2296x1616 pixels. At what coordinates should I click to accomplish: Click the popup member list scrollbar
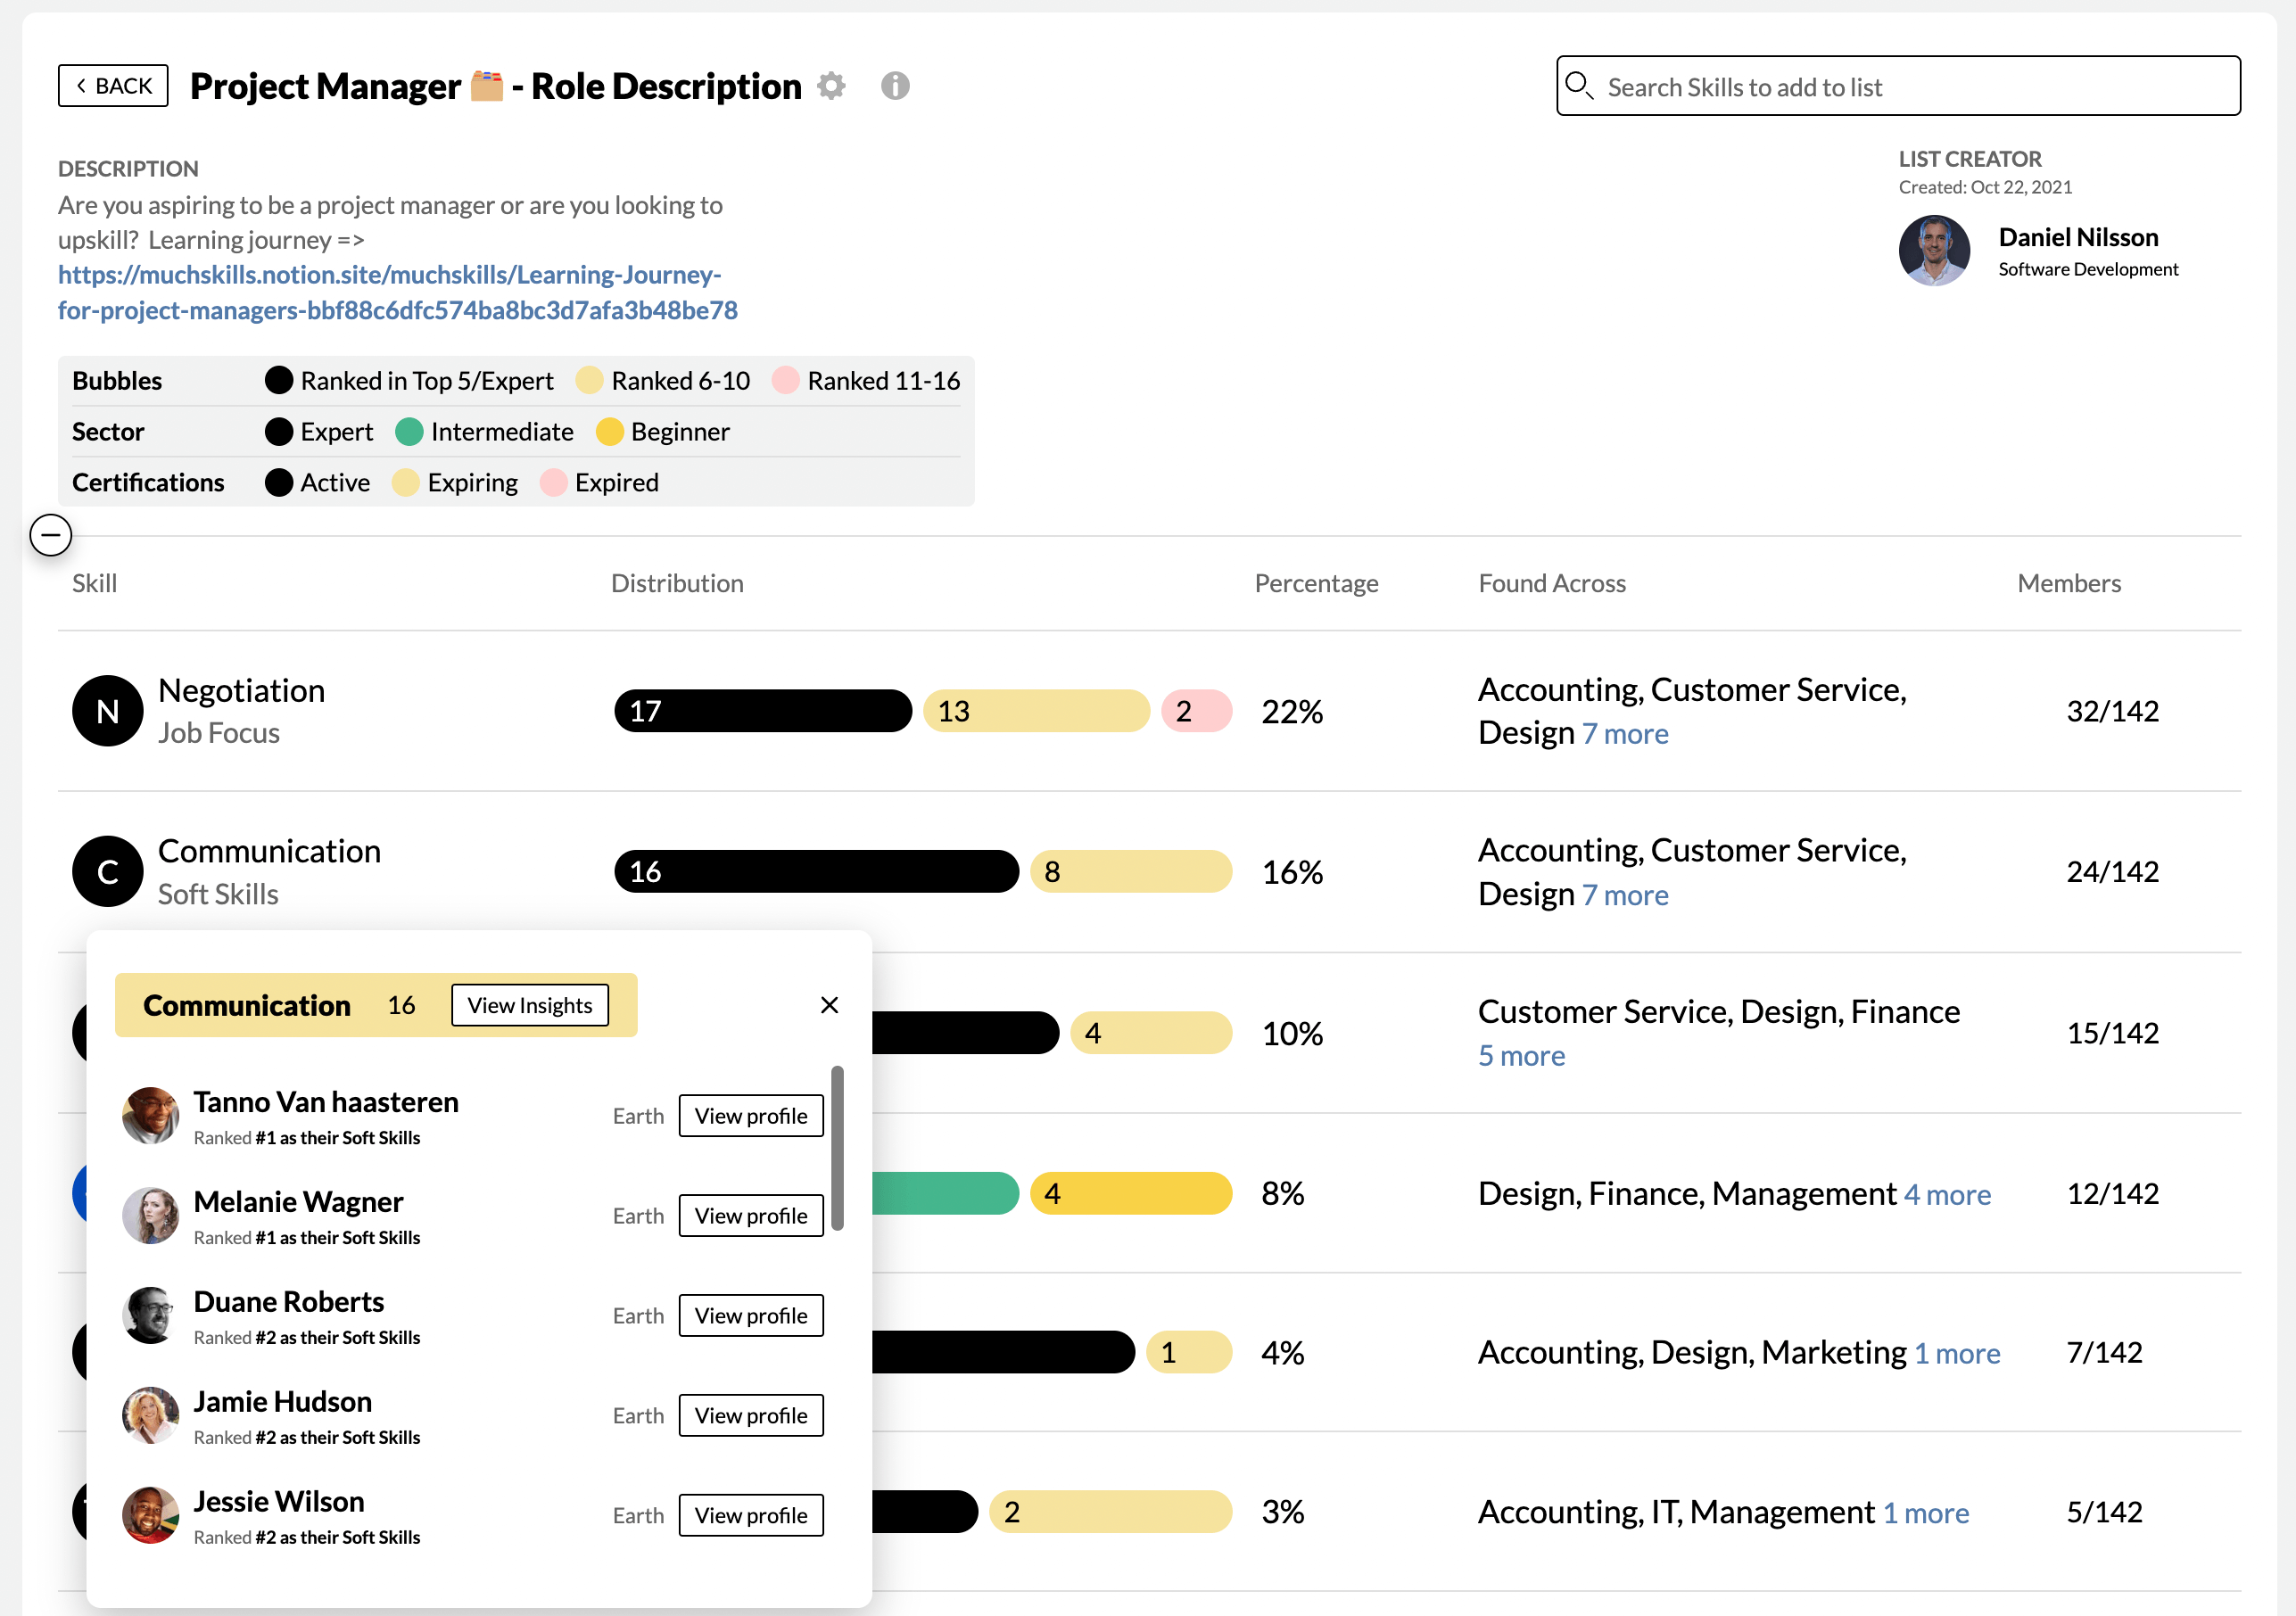pos(837,1148)
